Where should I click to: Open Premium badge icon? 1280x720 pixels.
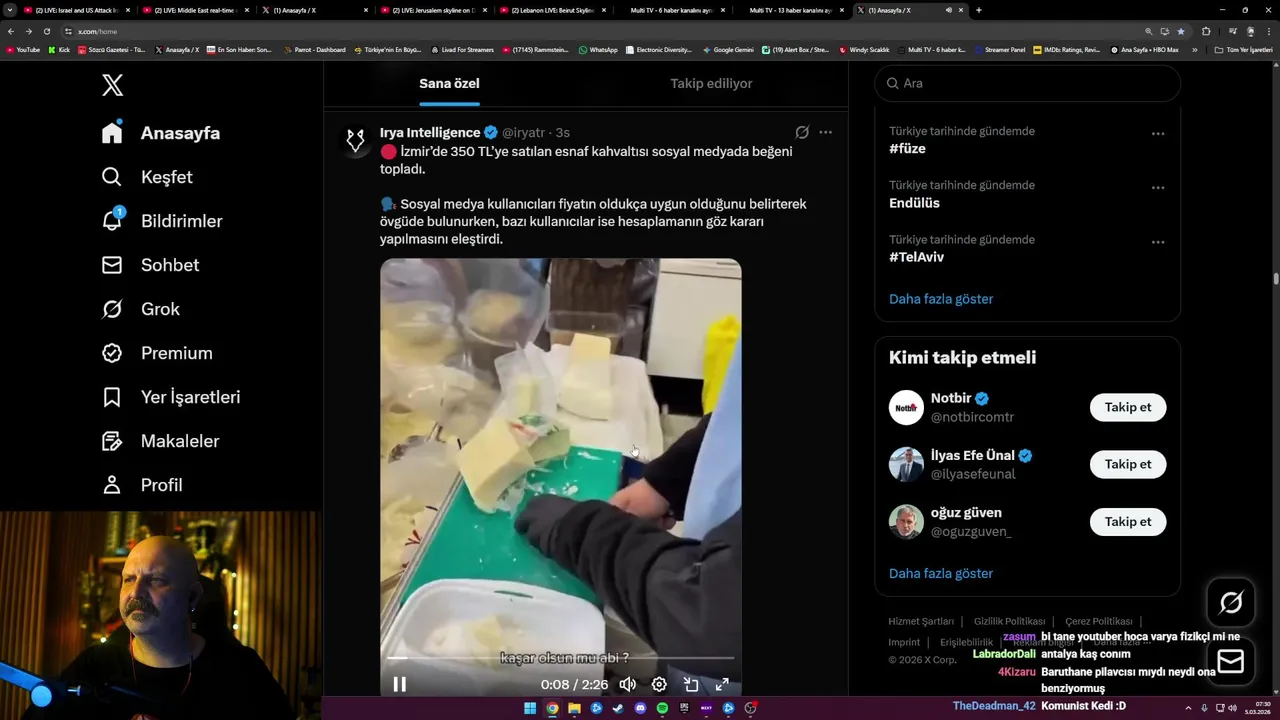[x=112, y=353]
